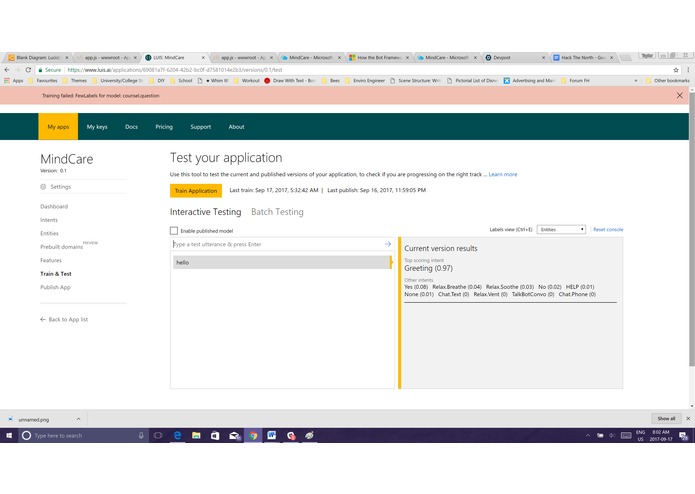This screenshot has width=695, height=494.
Task: Close the downloads bar
Action: tap(688, 418)
